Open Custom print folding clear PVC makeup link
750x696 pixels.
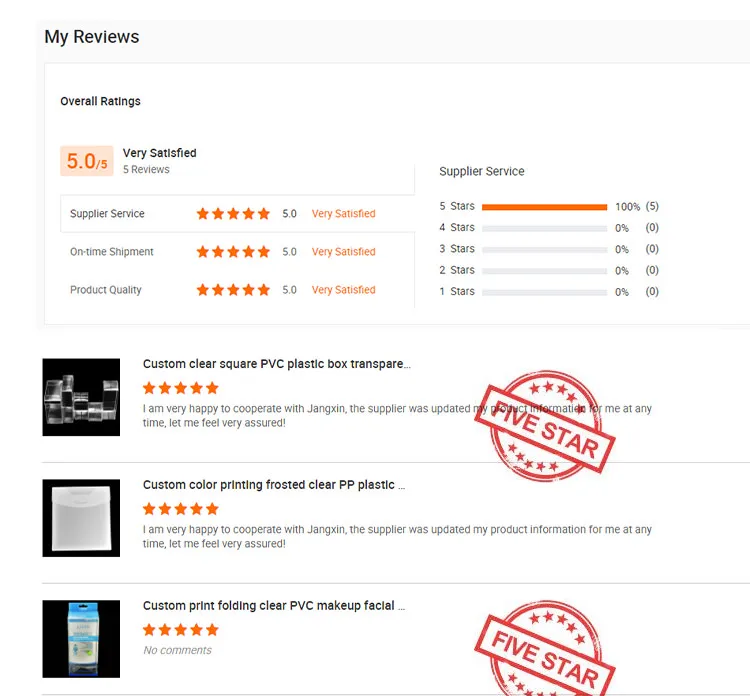click(x=274, y=606)
